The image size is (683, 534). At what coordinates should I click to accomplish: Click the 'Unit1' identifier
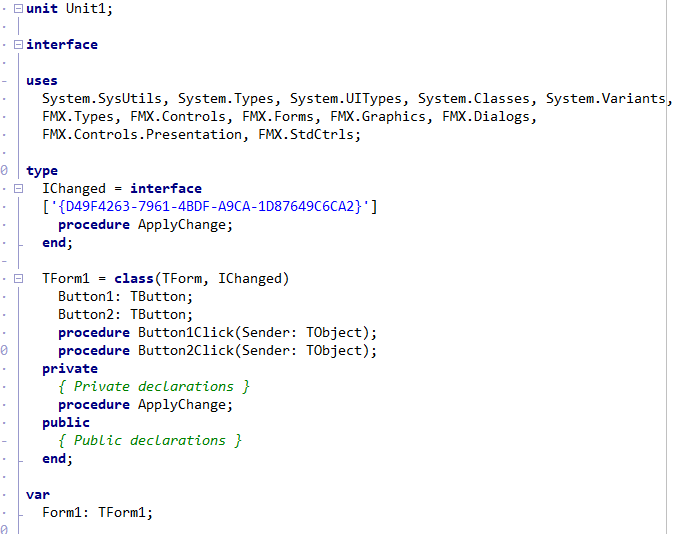tap(86, 8)
